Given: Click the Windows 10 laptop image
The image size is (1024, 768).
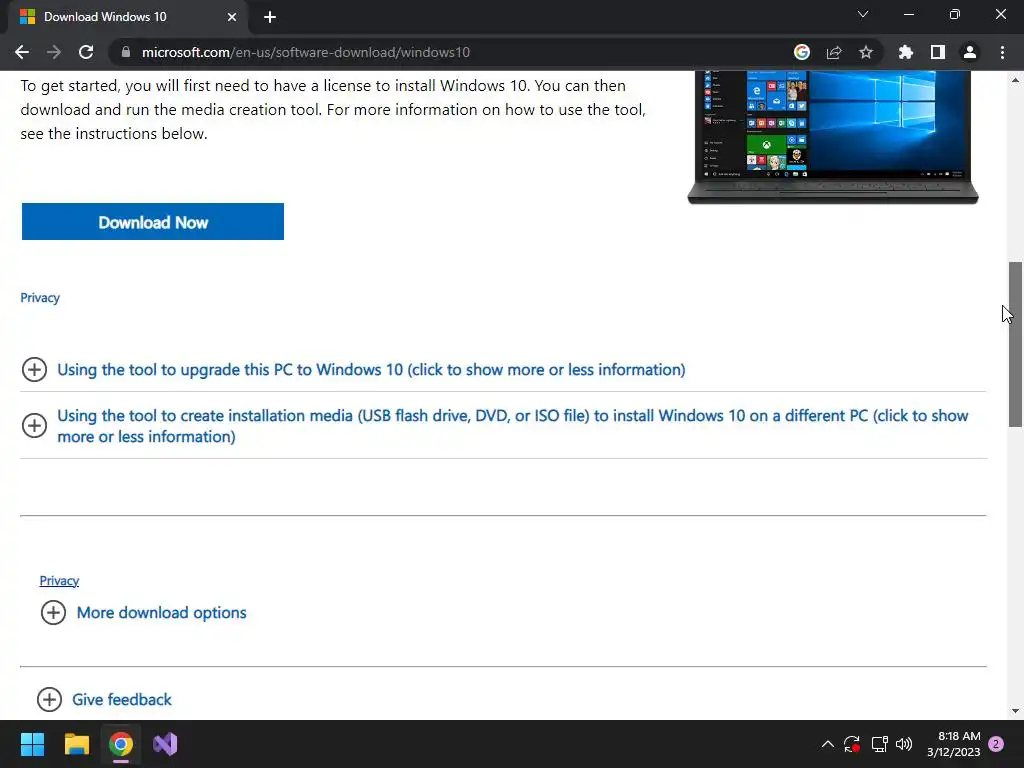Looking at the screenshot, I should (833, 137).
